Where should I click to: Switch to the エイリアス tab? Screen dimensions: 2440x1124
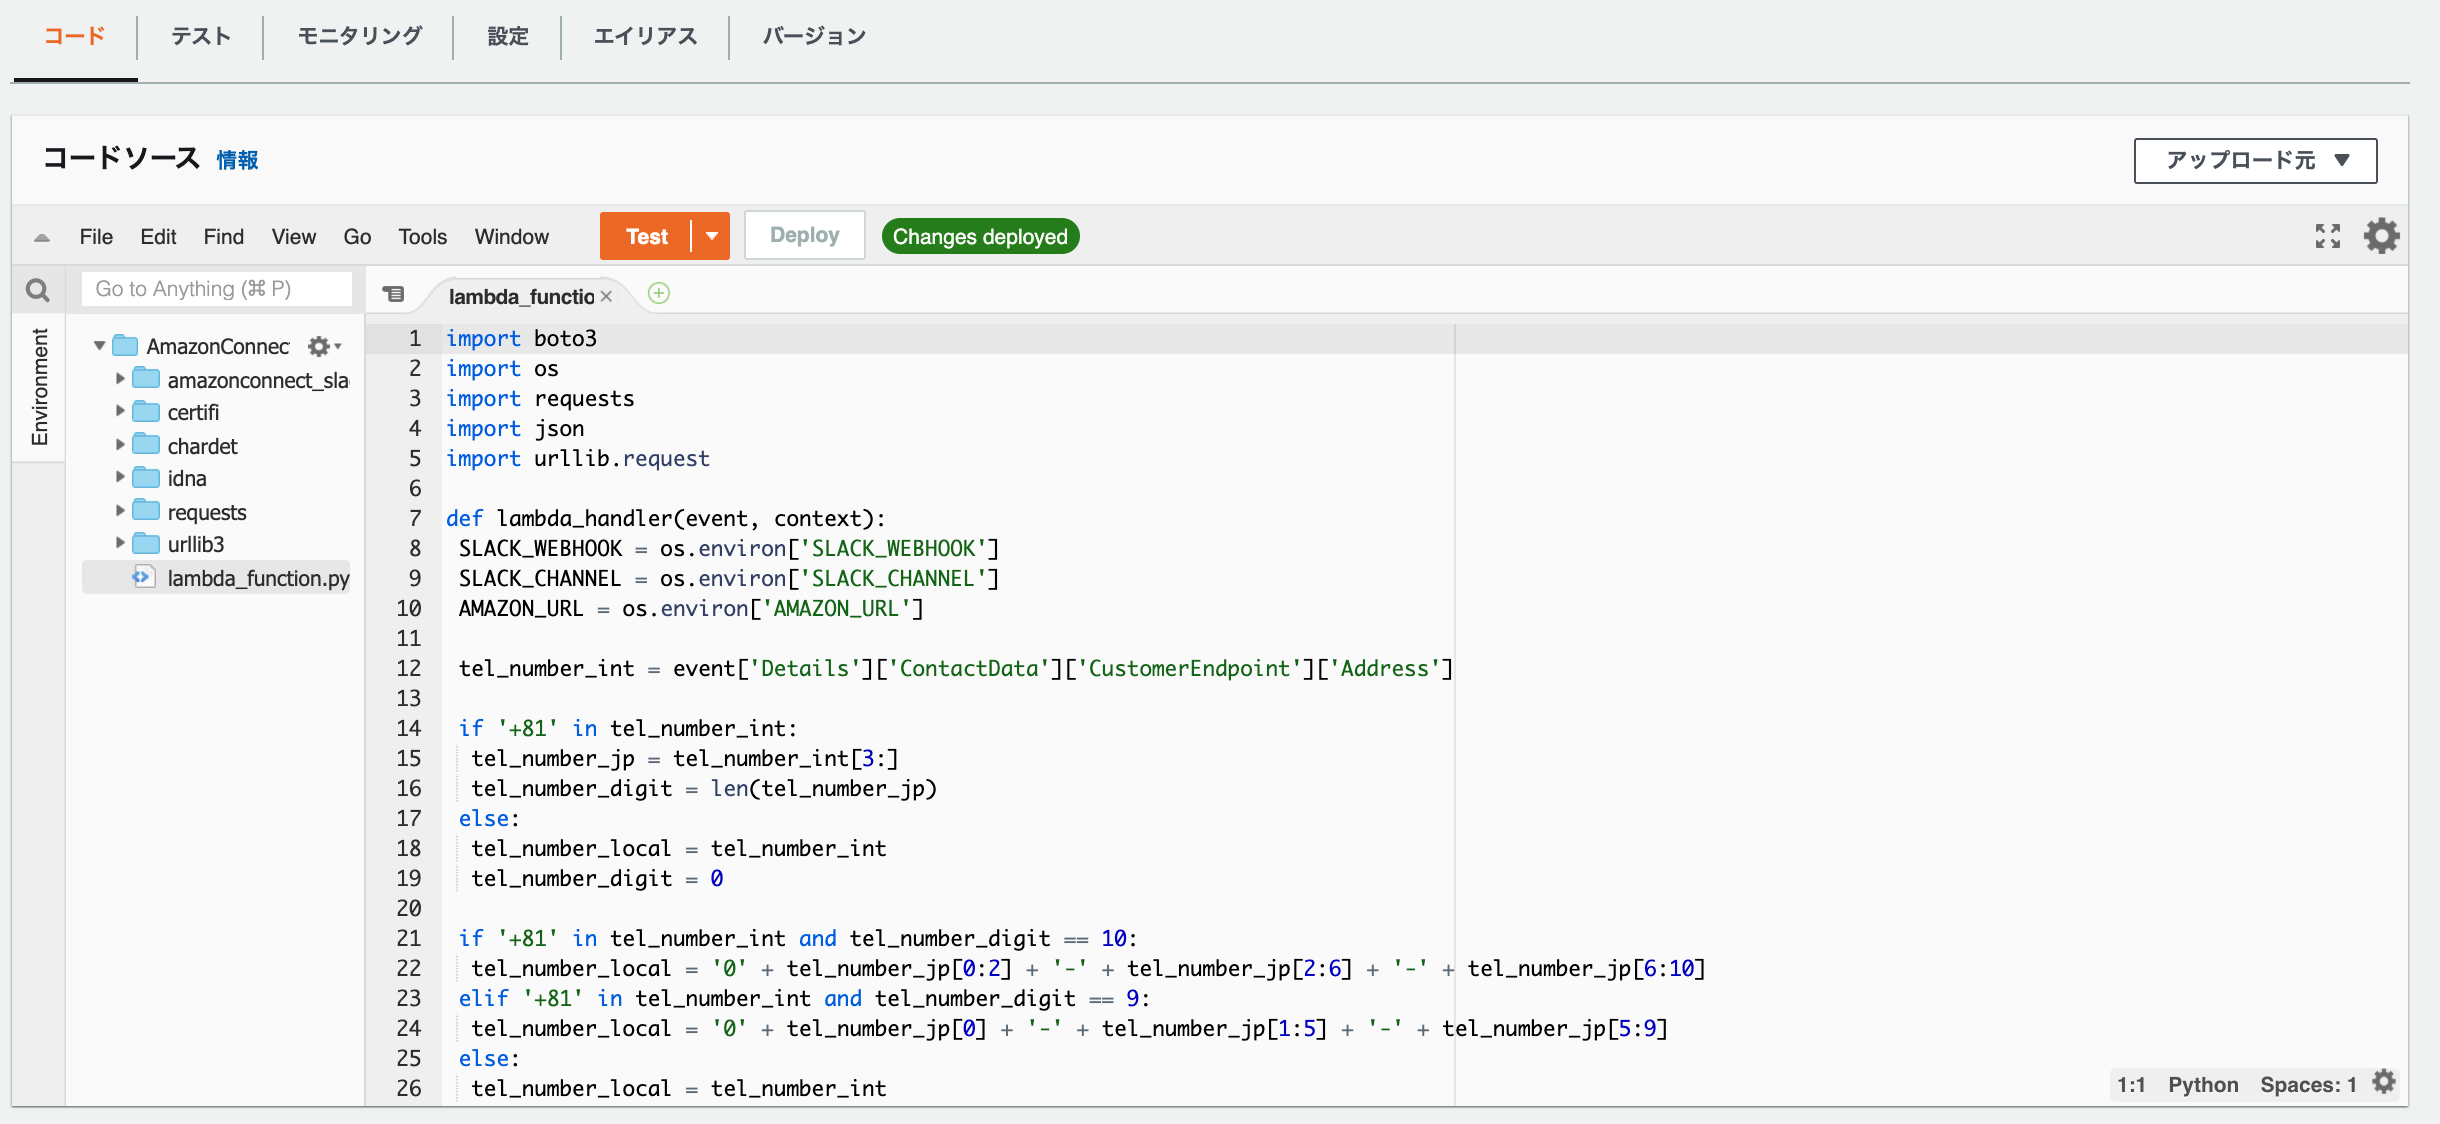point(646,36)
